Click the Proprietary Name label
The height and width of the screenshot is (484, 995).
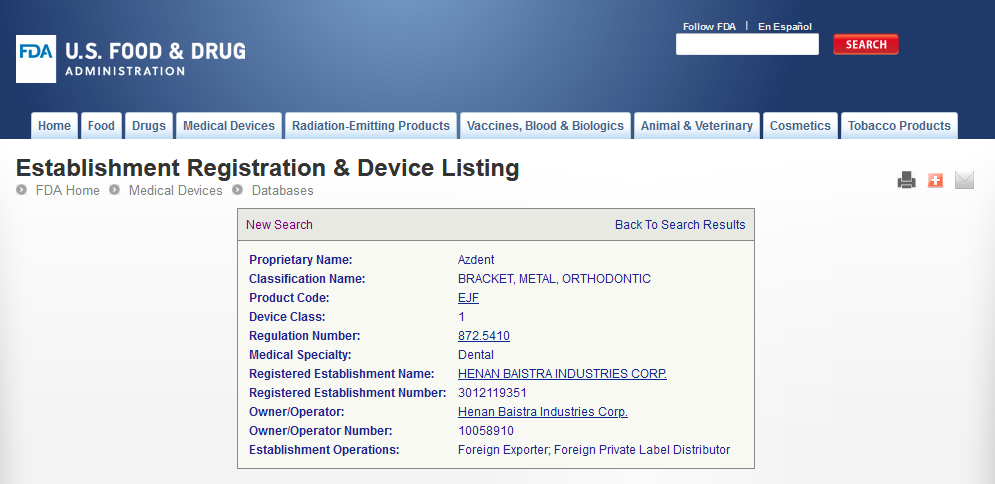tap(300, 259)
